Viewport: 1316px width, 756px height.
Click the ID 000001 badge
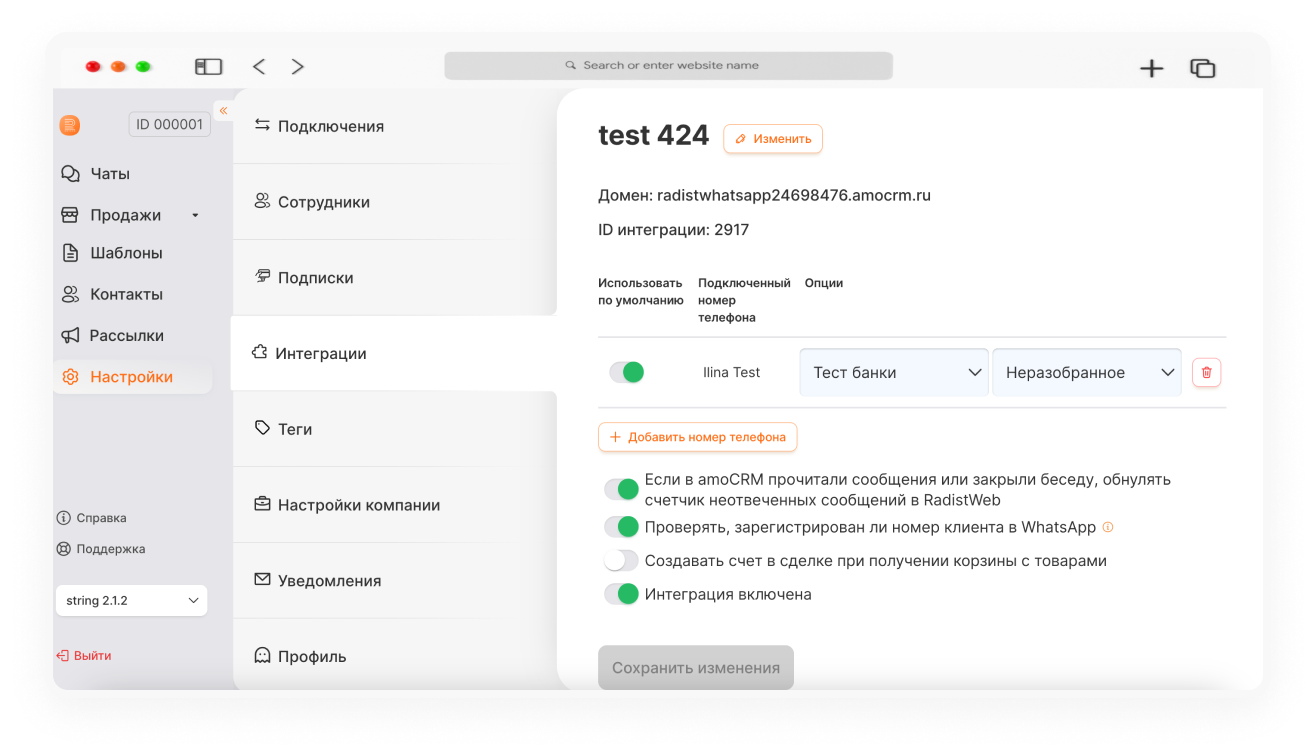pos(169,125)
